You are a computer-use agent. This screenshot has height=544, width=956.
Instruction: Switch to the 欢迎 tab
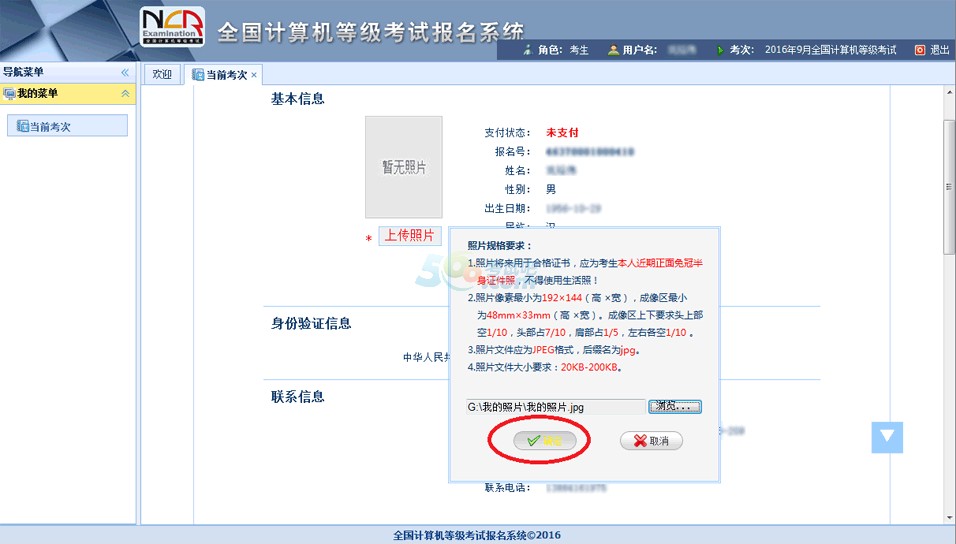[162, 74]
